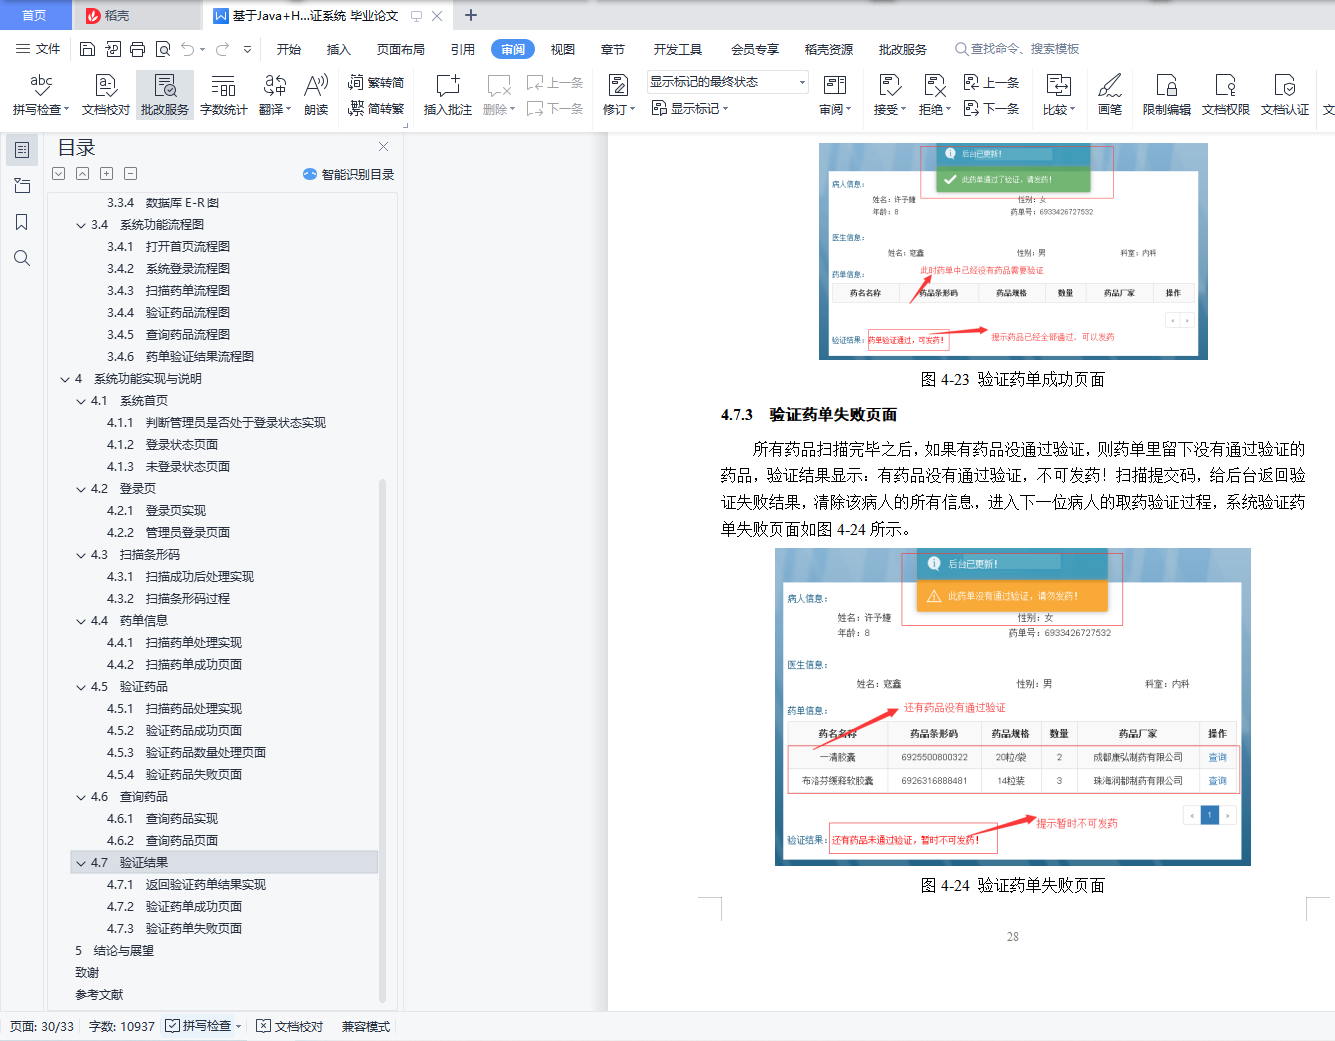Click the Undo arrow icon
The width and height of the screenshot is (1335, 1041).
pos(187,49)
